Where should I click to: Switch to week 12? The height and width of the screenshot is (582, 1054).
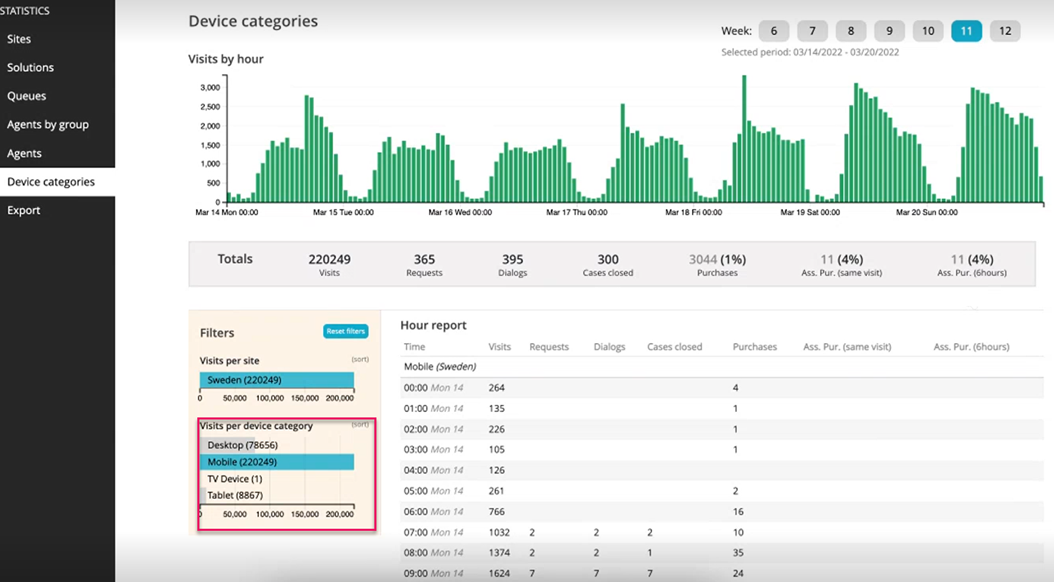pyautogui.click(x=1005, y=31)
